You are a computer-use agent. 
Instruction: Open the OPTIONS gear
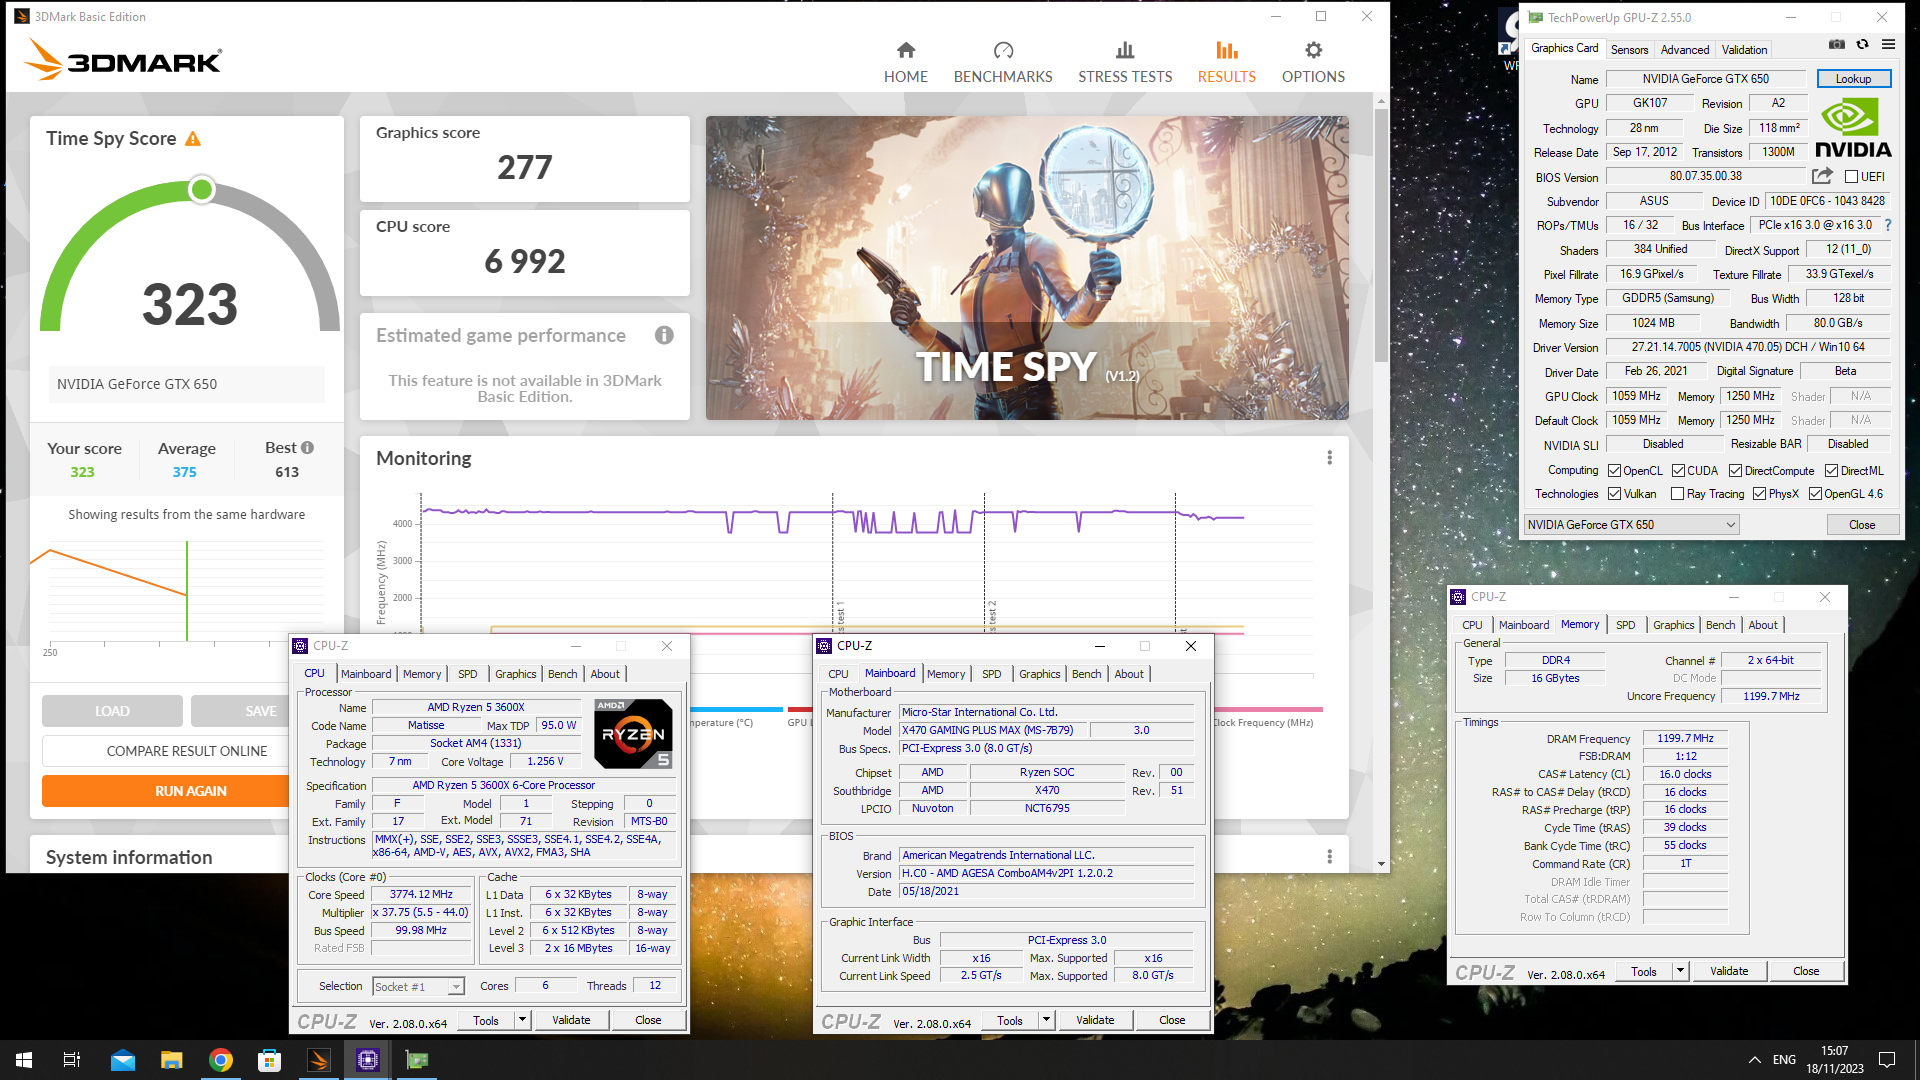(x=1313, y=62)
